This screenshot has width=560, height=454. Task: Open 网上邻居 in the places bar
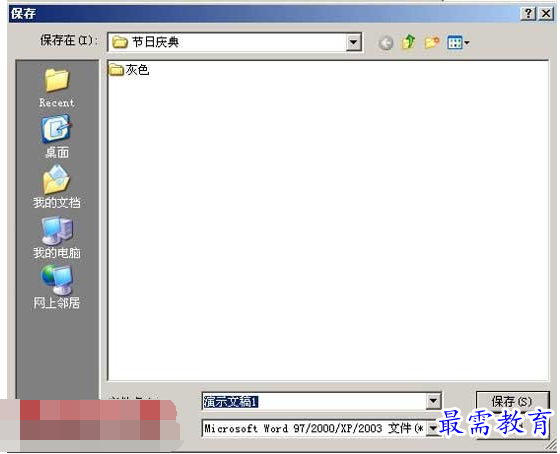(57, 287)
